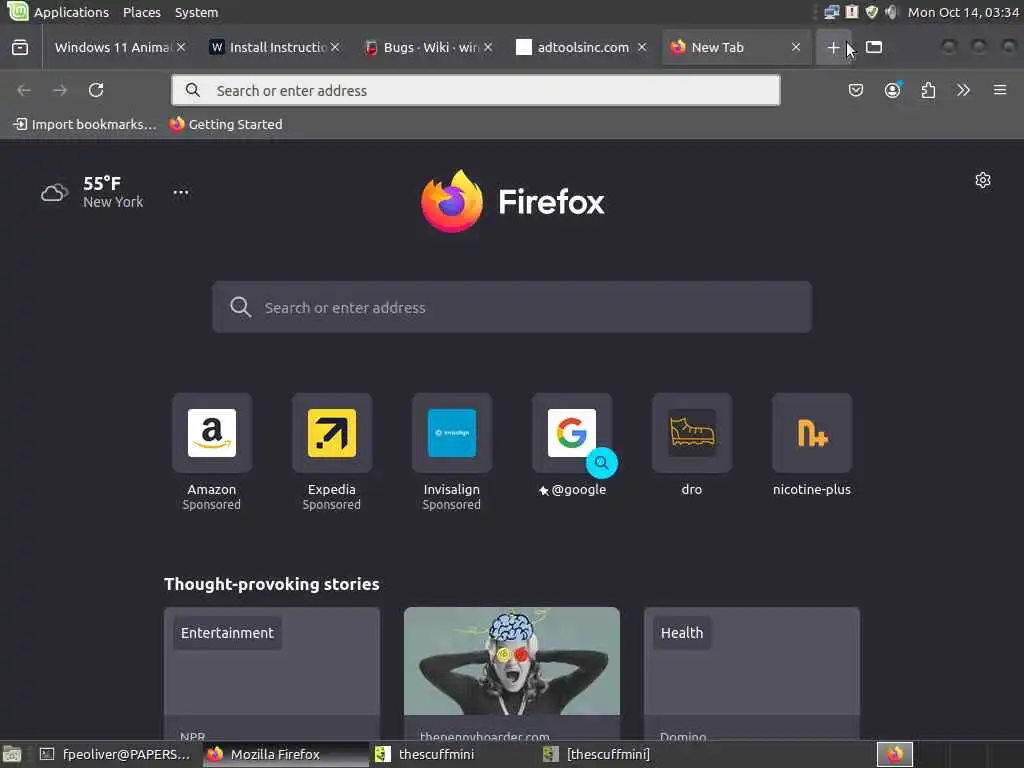Close the Install Instructions tab
Screen dimensions: 1024x768
[334, 47]
